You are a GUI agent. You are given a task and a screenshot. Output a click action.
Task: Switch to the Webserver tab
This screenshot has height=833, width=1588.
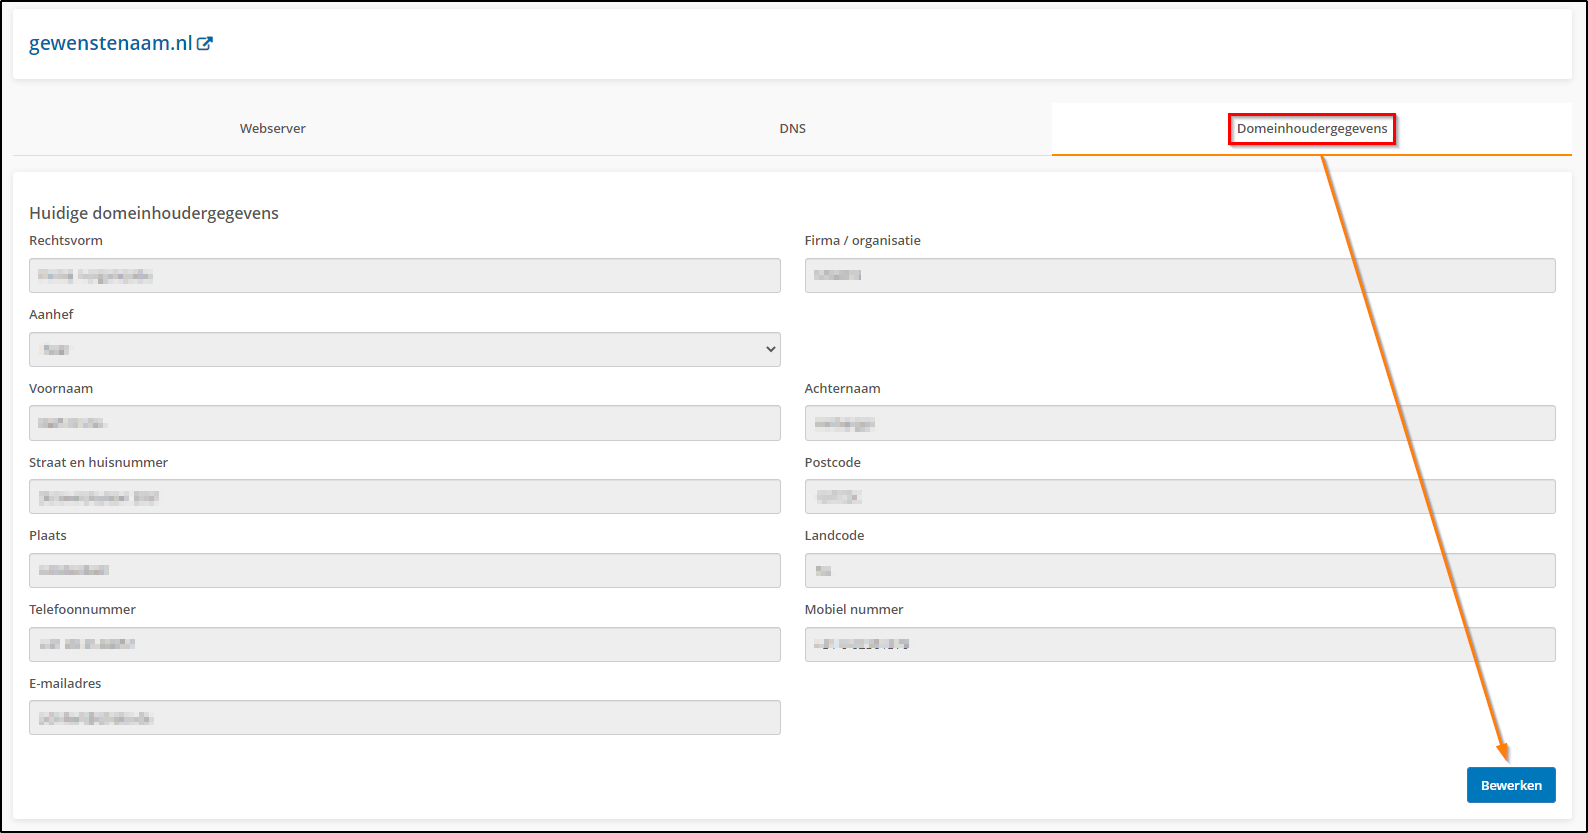pos(272,129)
